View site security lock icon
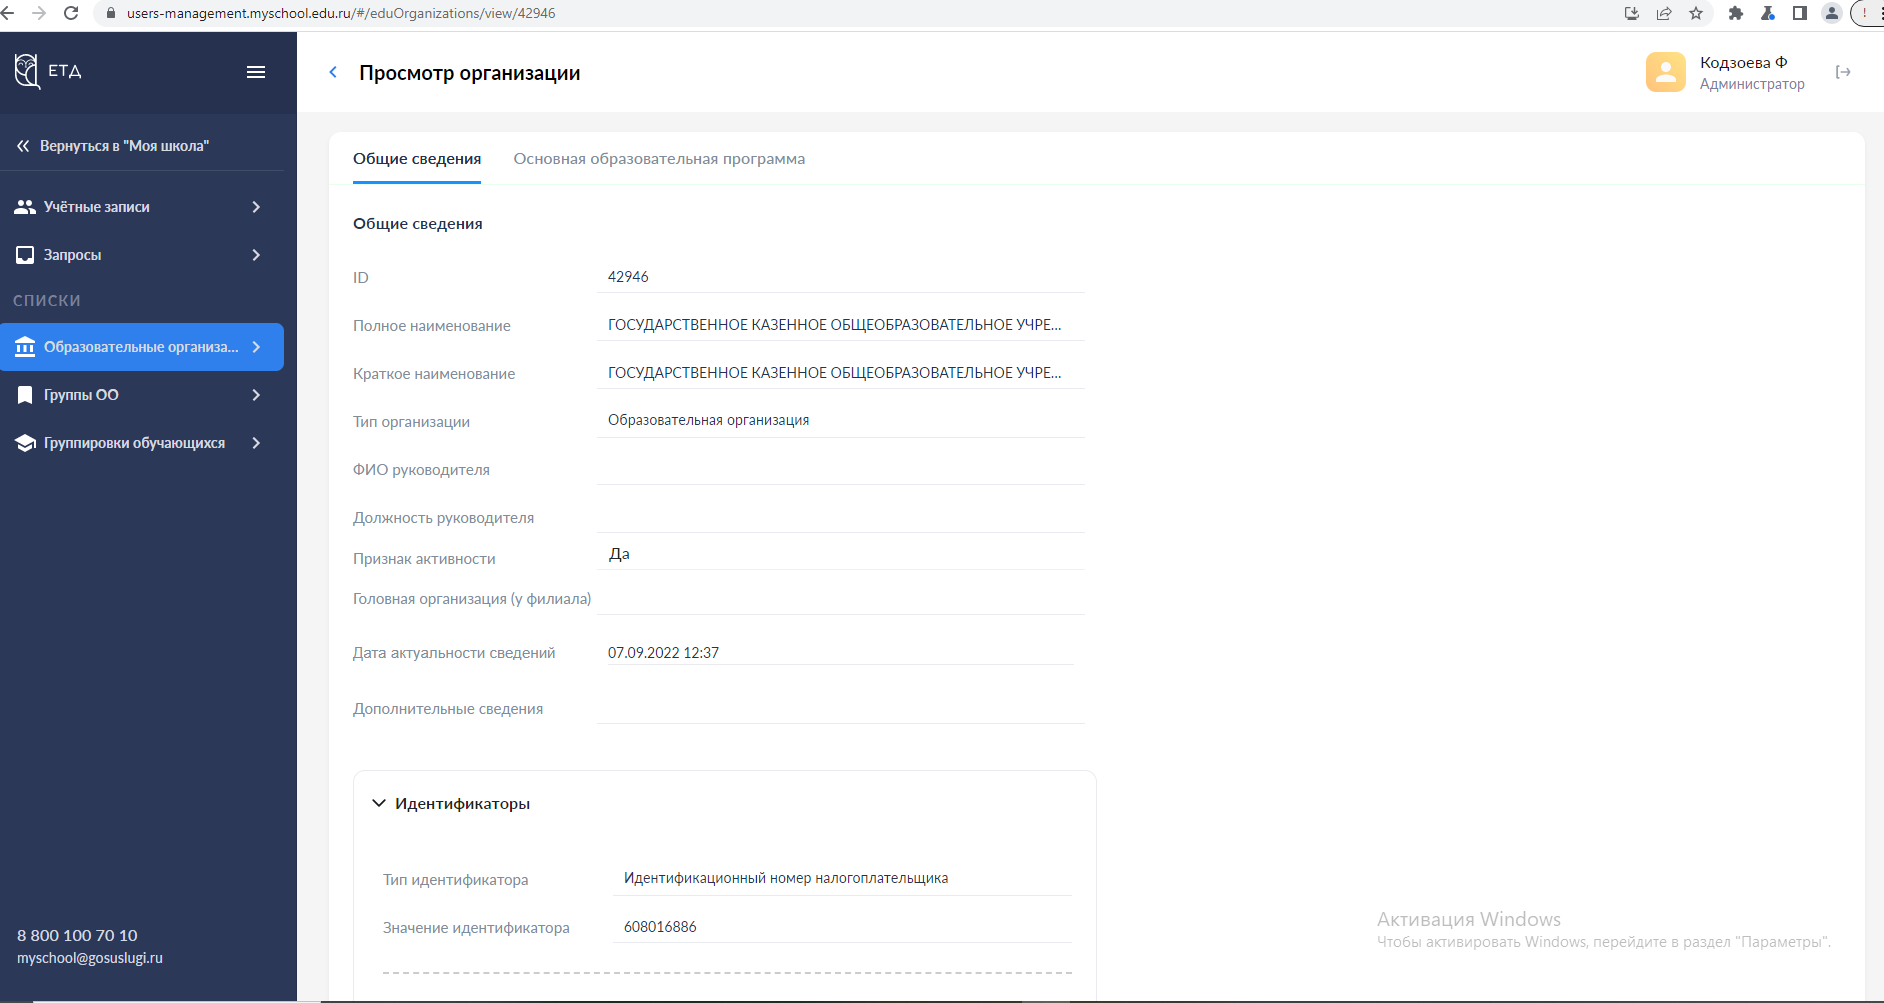This screenshot has width=1884, height=1003. [x=111, y=13]
